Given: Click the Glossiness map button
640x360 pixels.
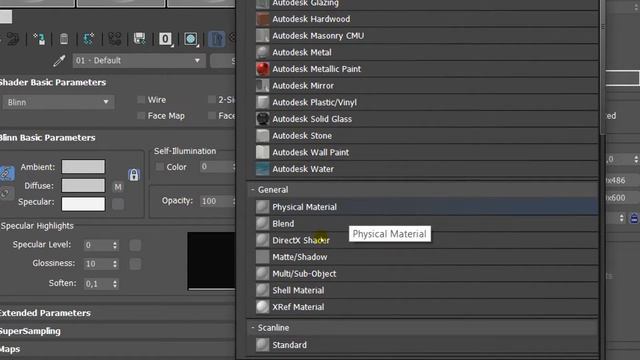Looking at the screenshot, I should click(x=135, y=264).
